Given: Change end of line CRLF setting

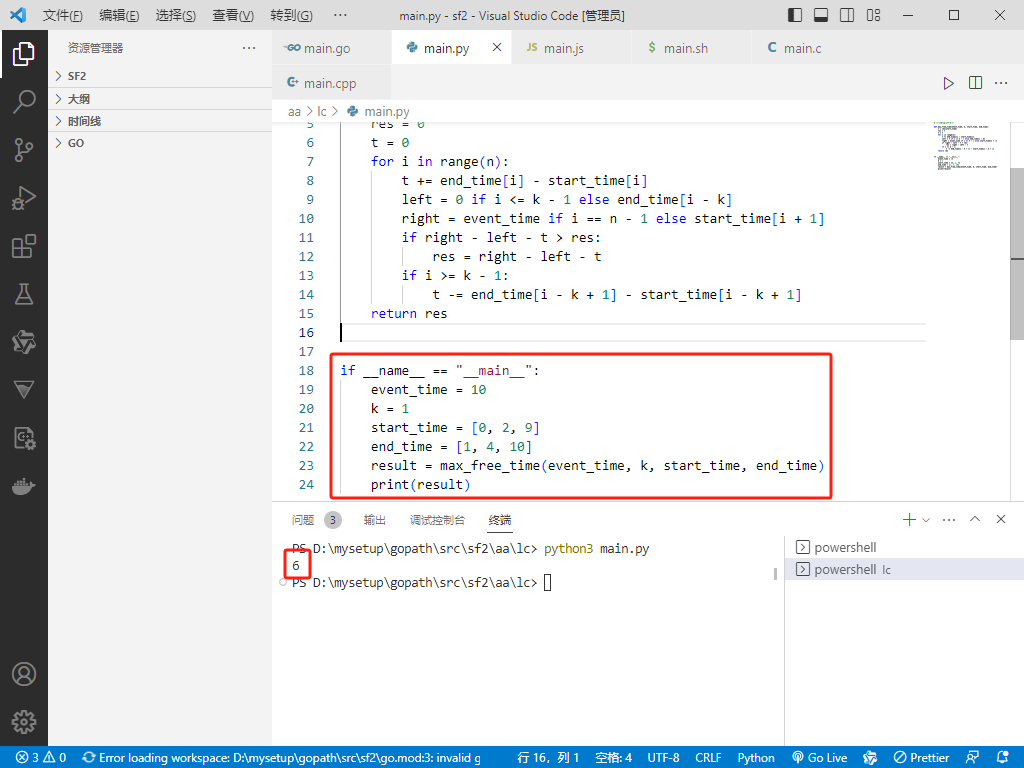Looking at the screenshot, I should [x=708, y=758].
